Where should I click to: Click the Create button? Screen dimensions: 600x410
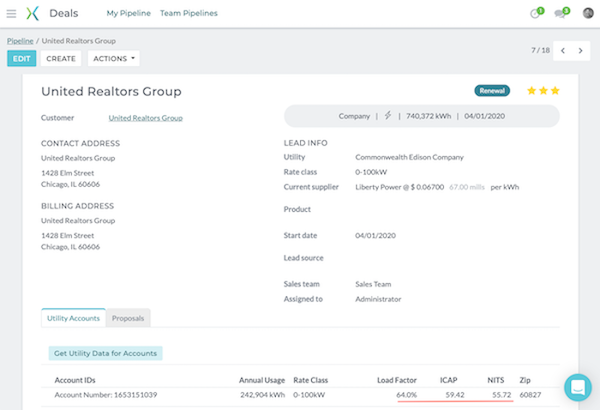click(61, 59)
